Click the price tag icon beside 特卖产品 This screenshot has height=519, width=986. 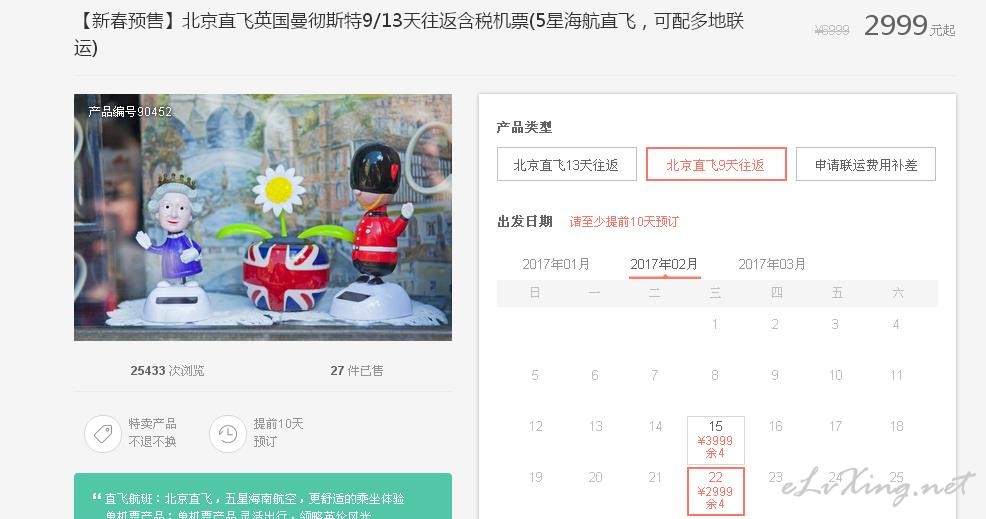click(x=102, y=433)
